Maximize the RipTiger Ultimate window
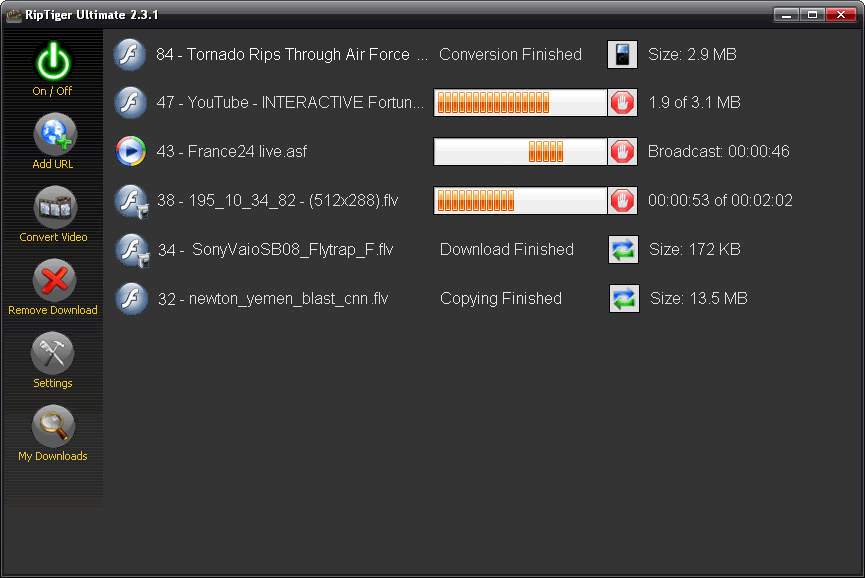865x578 pixels. [812, 15]
